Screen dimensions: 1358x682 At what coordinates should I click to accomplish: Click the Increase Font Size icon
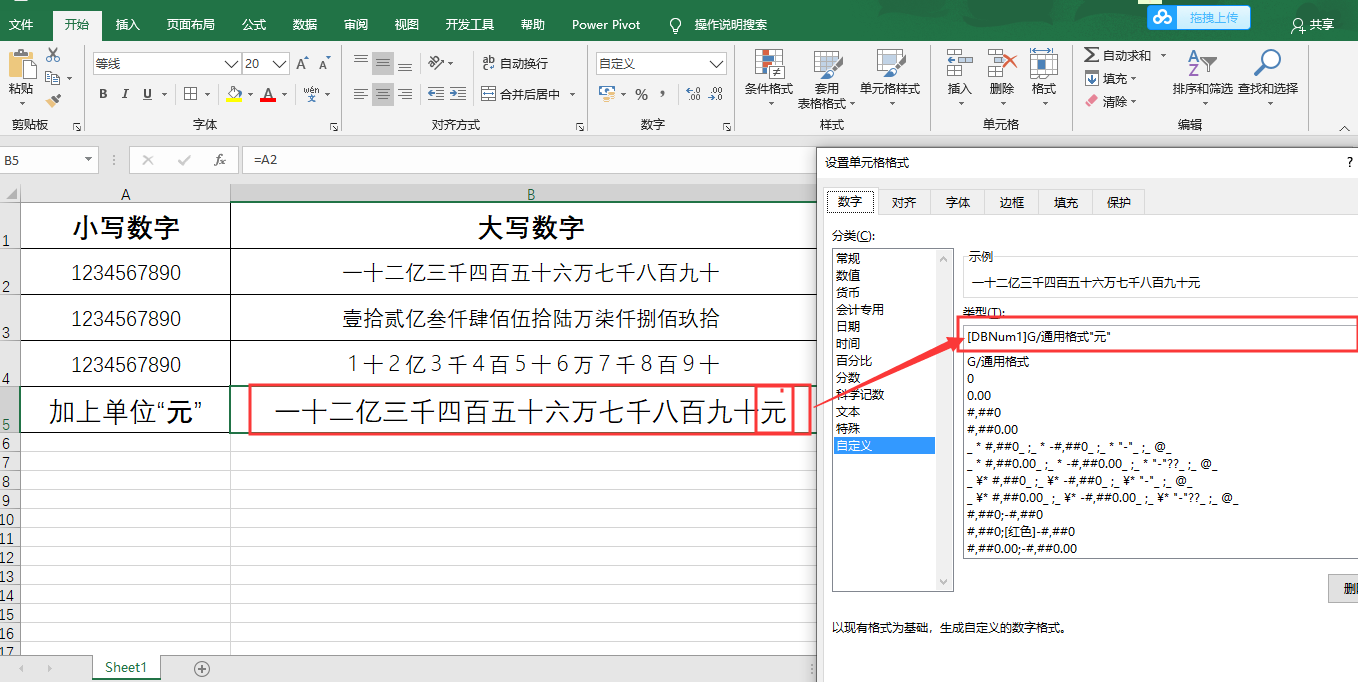(302, 63)
